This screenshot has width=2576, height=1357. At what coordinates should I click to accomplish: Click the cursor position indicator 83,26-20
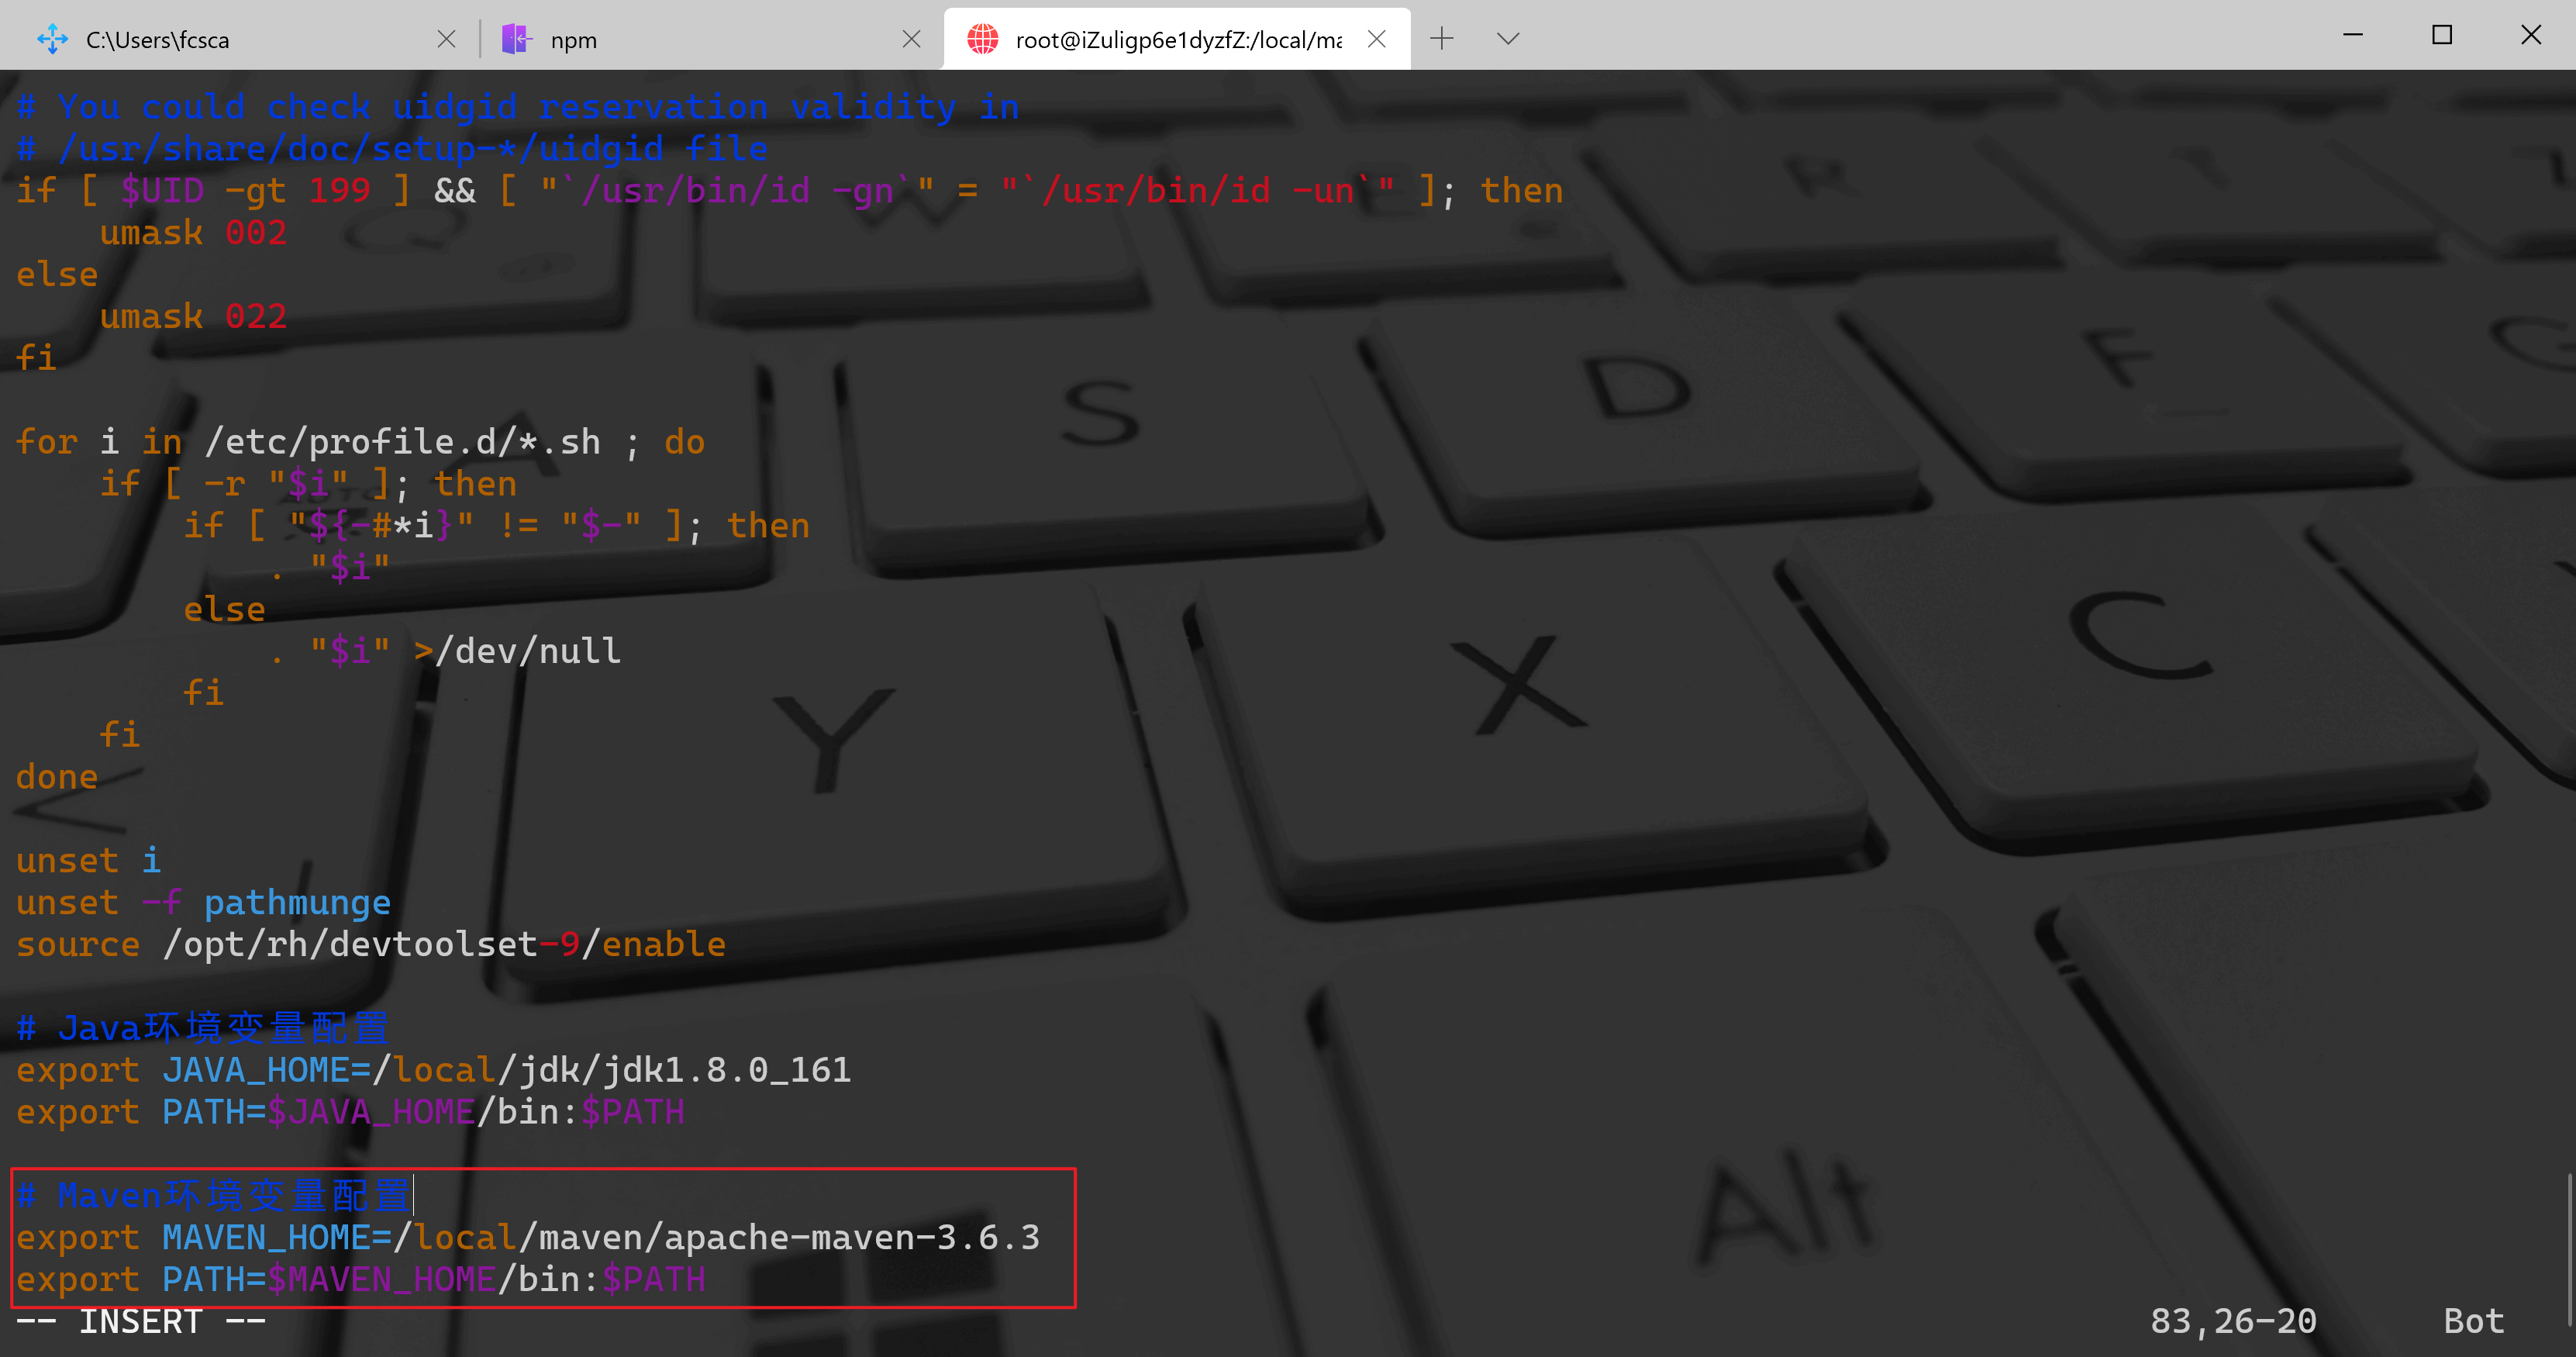(x=2232, y=1321)
